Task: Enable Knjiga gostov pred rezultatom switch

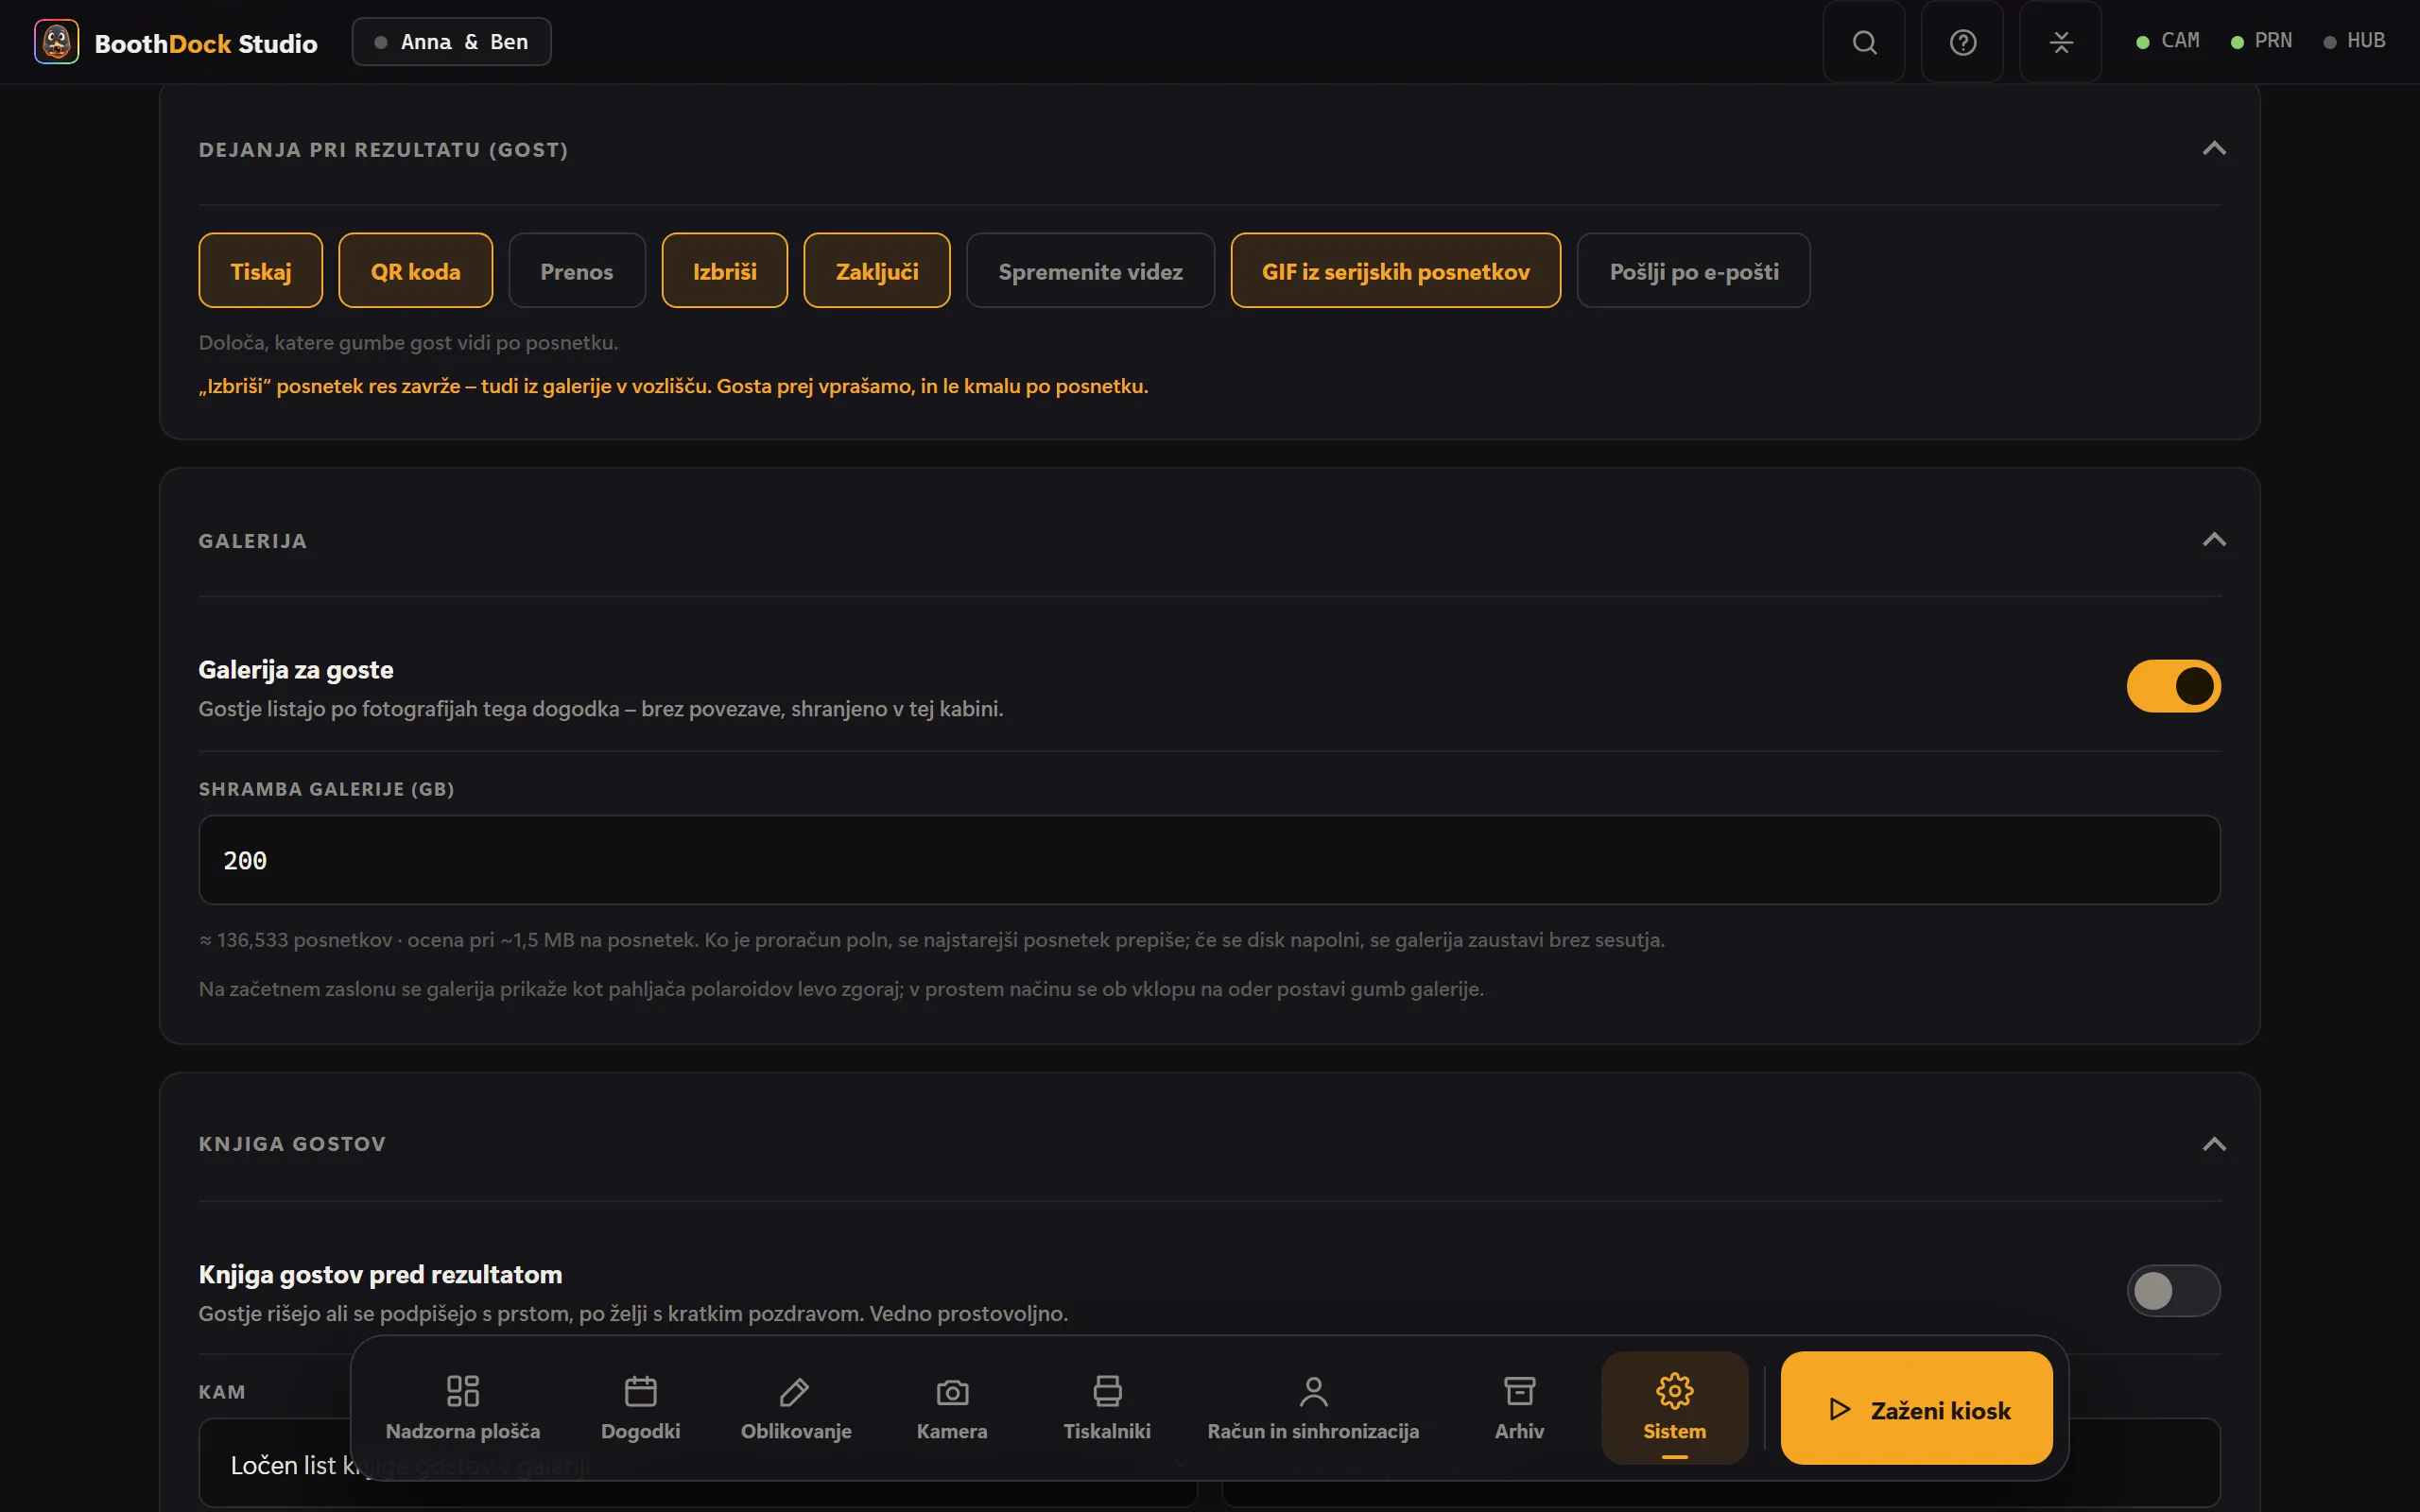Action: tap(2173, 1290)
